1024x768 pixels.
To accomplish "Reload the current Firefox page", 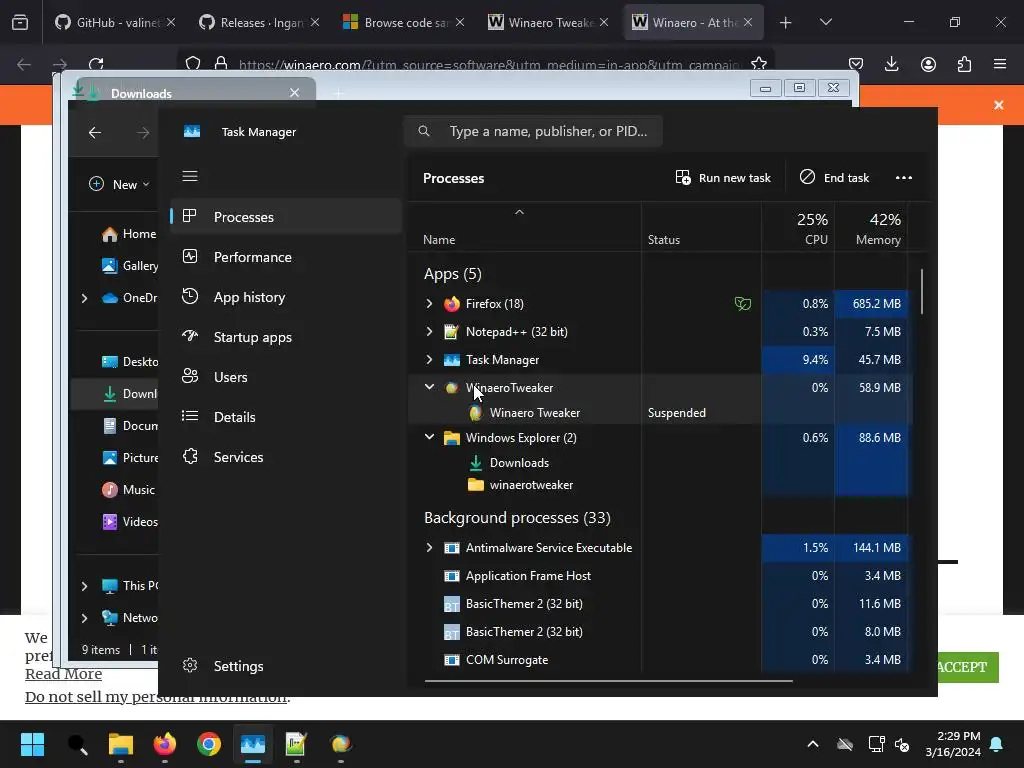I will (x=96, y=64).
